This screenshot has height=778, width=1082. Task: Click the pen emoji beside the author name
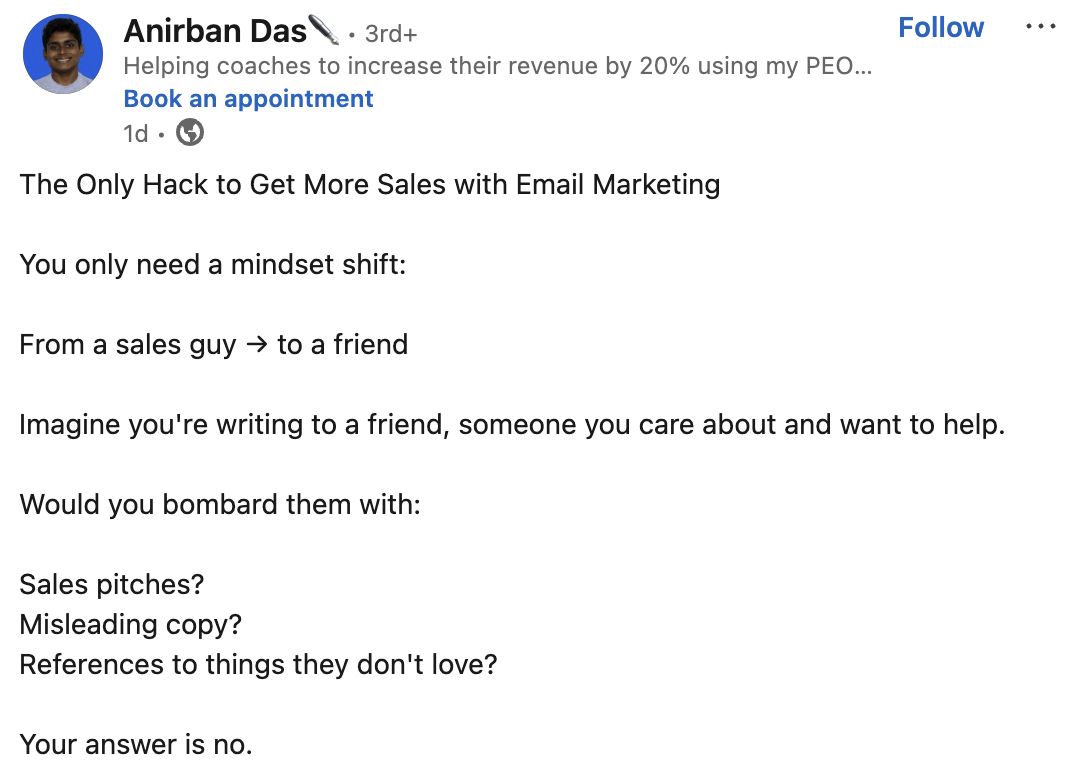(x=324, y=30)
